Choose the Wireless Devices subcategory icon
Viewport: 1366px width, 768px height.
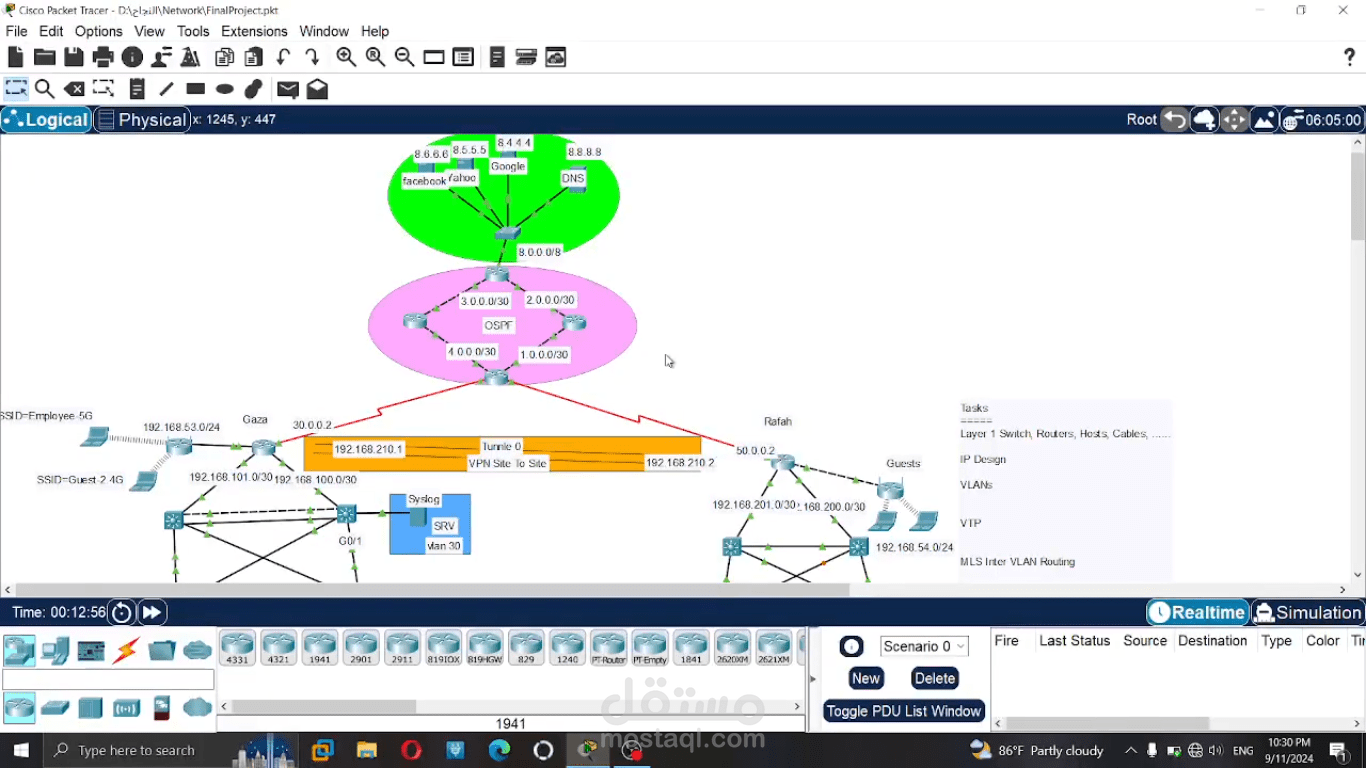[126, 708]
